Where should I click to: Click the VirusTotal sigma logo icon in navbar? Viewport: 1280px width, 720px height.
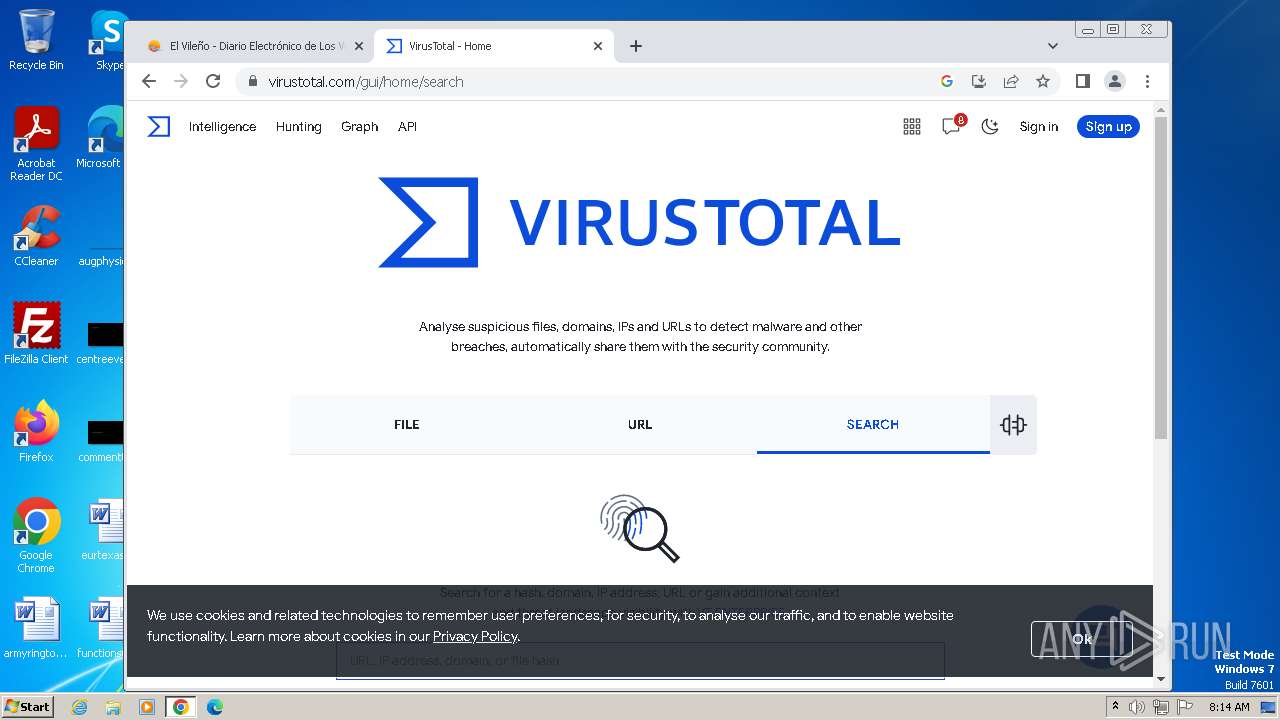pos(159,126)
